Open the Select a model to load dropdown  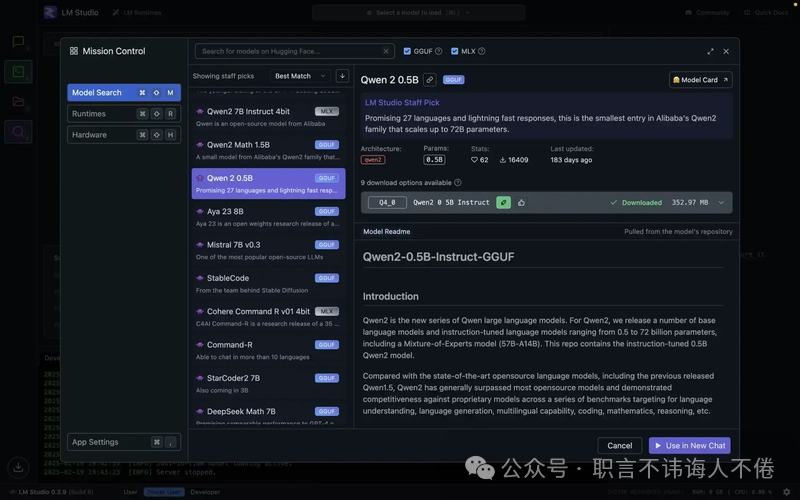[418, 12]
